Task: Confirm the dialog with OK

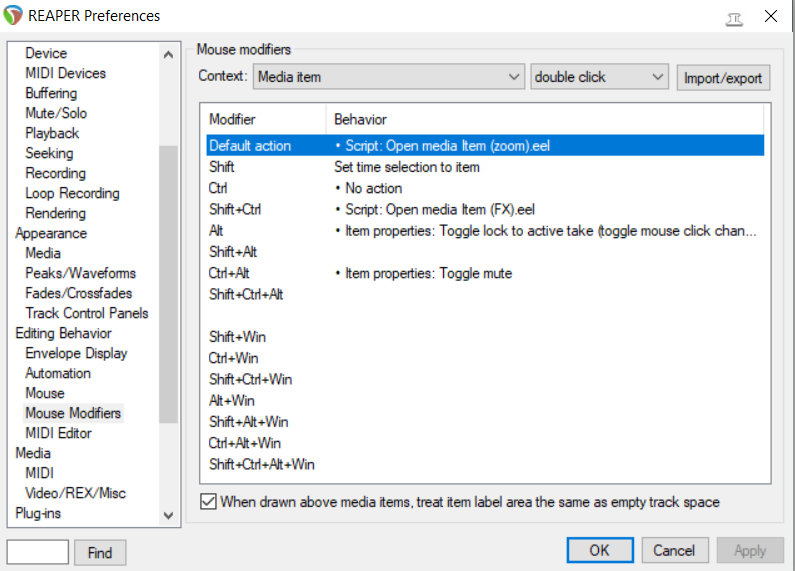Action: click(x=599, y=550)
